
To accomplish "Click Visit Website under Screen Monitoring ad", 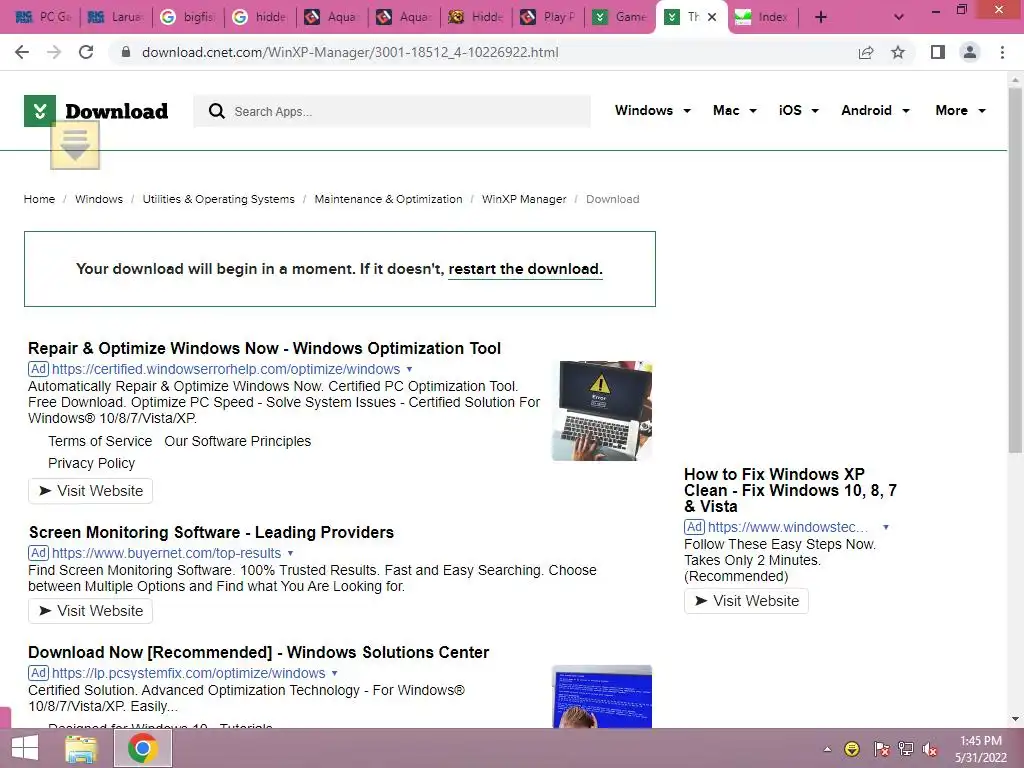I will pos(90,611).
